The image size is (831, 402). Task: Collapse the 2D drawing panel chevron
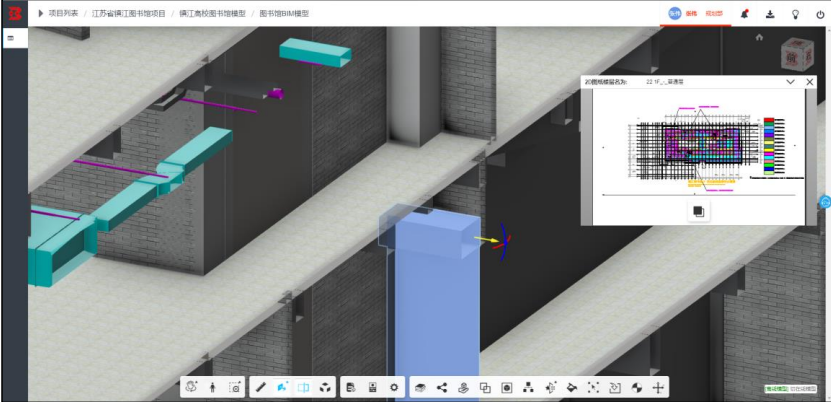[790, 82]
